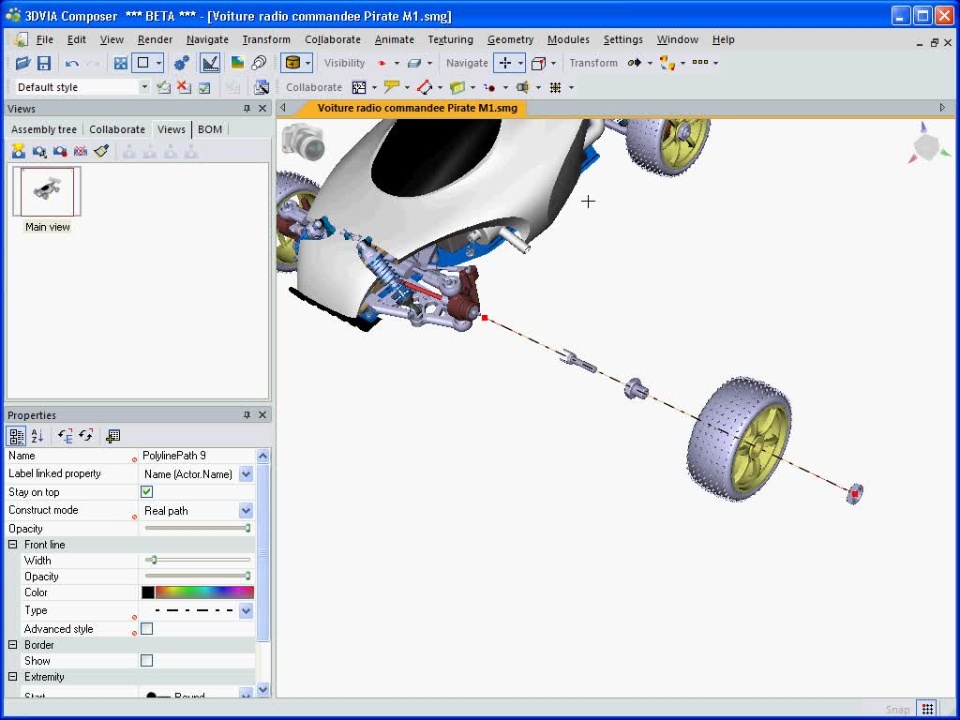This screenshot has height=720, width=960.
Task: Close the Properties panel
Action: [263, 415]
